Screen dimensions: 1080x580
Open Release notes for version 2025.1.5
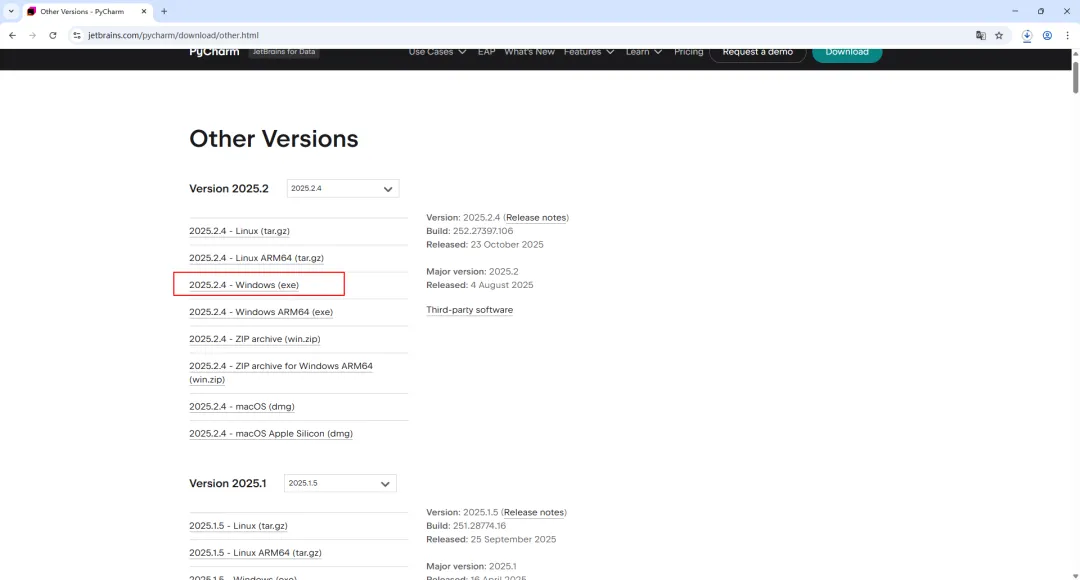534,512
